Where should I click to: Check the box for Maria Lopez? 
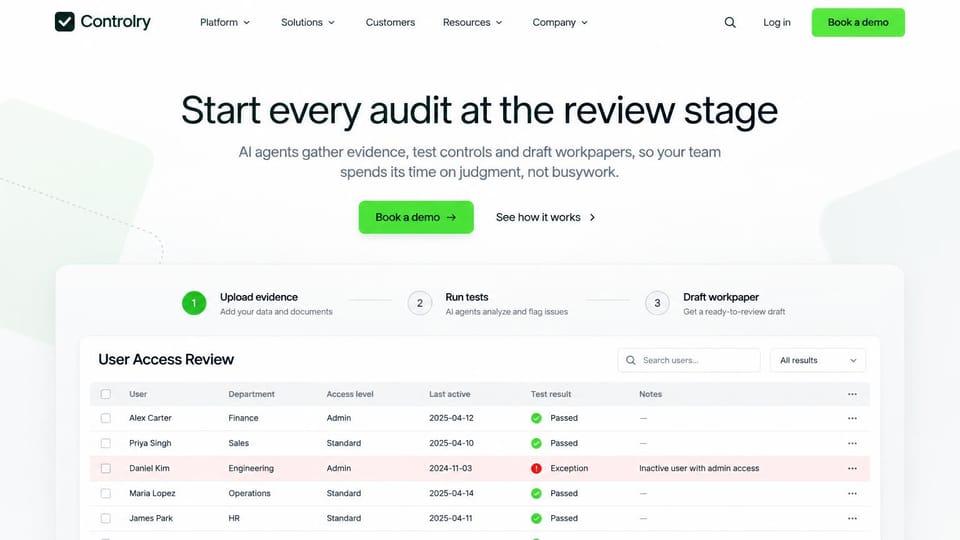pyautogui.click(x=106, y=493)
